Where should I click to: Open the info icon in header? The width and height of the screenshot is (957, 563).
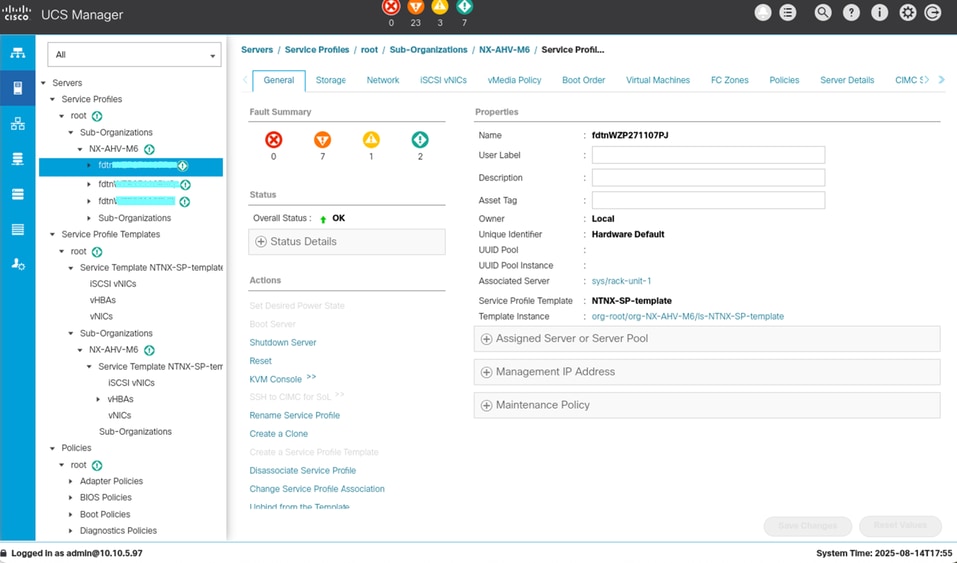(x=879, y=13)
